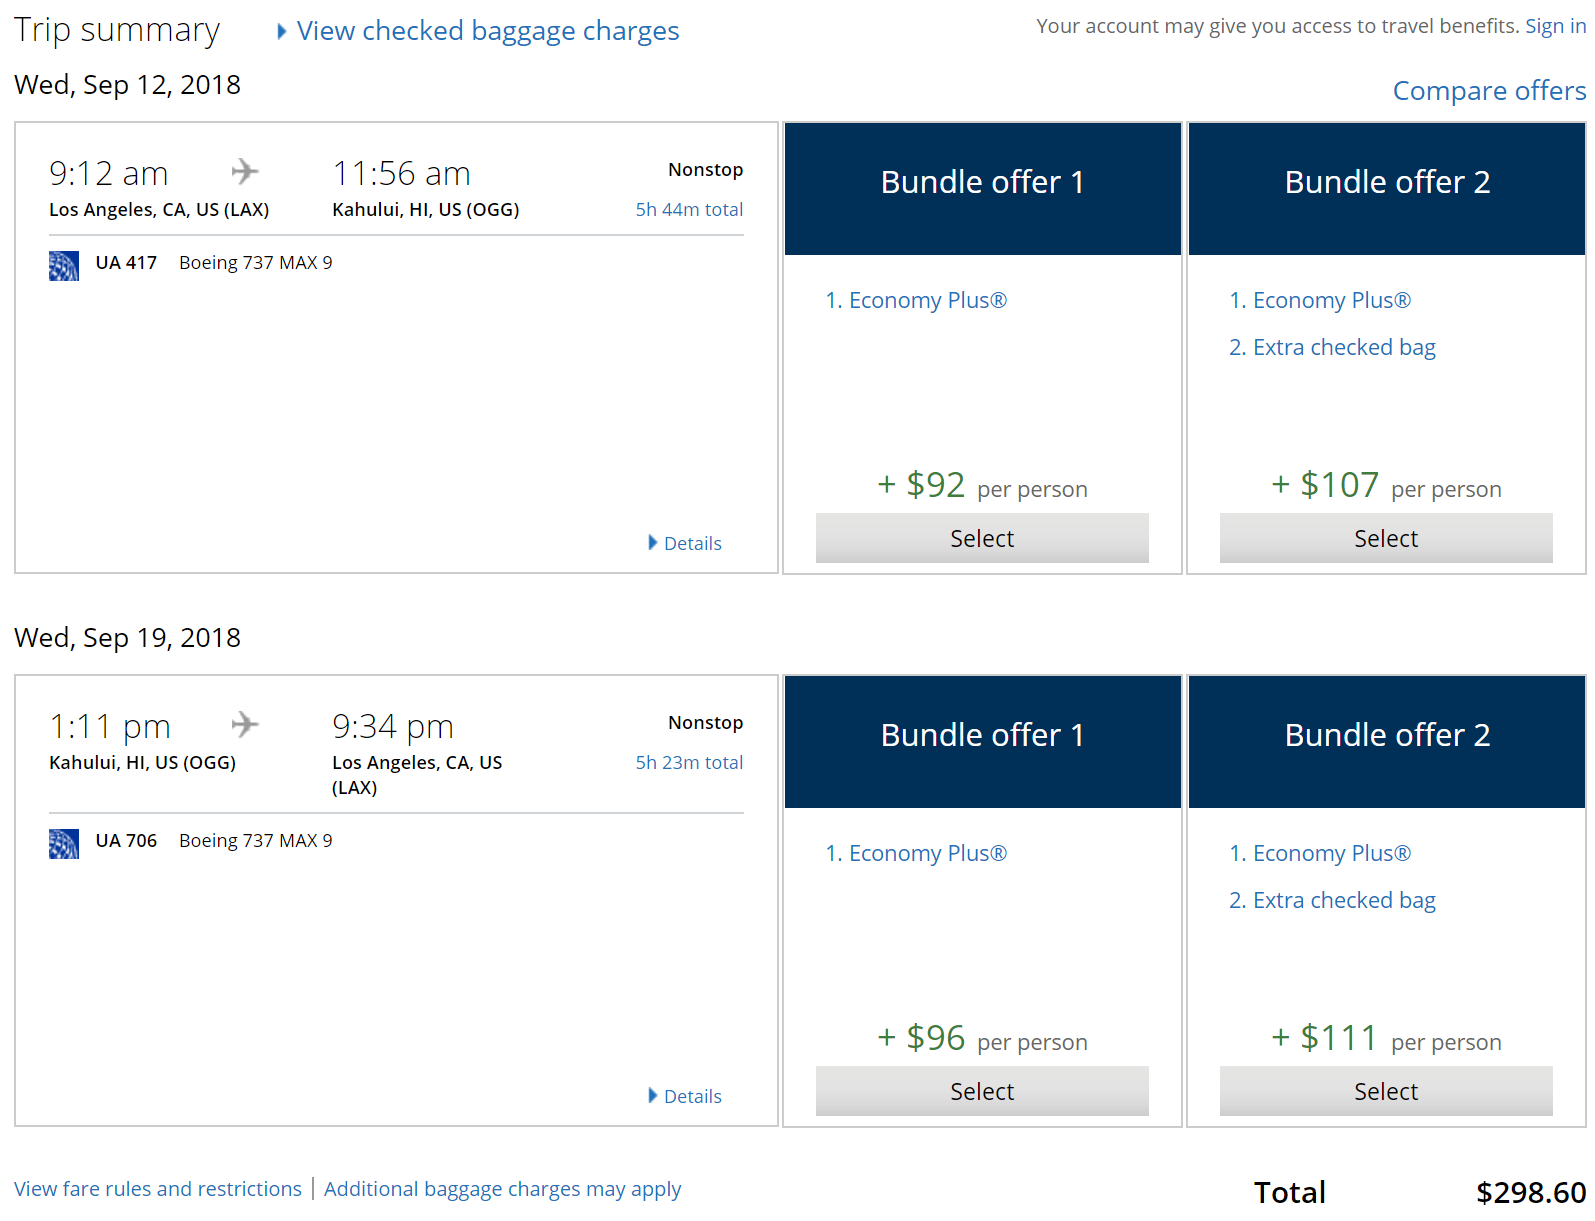Click the United logo beside UA 417
This screenshot has height=1221, width=1595.
64,265
